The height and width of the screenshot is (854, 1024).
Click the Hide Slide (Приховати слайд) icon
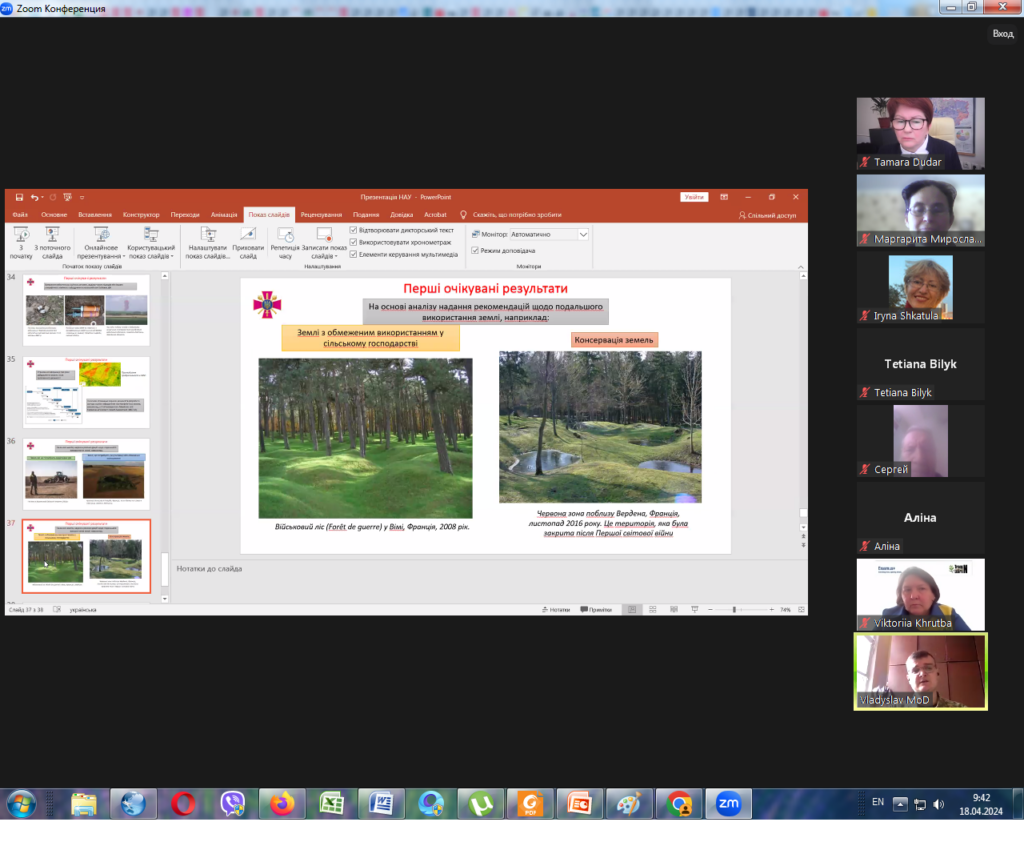click(x=248, y=234)
